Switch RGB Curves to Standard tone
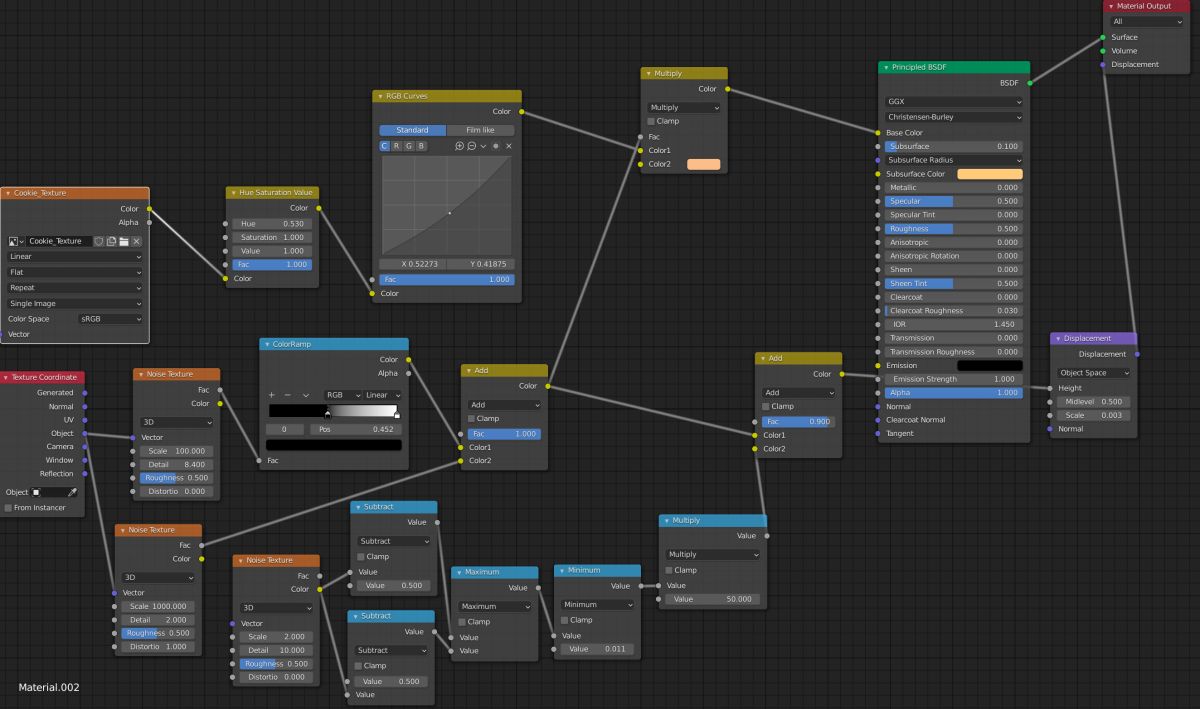This screenshot has width=1200, height=709. 412,130
